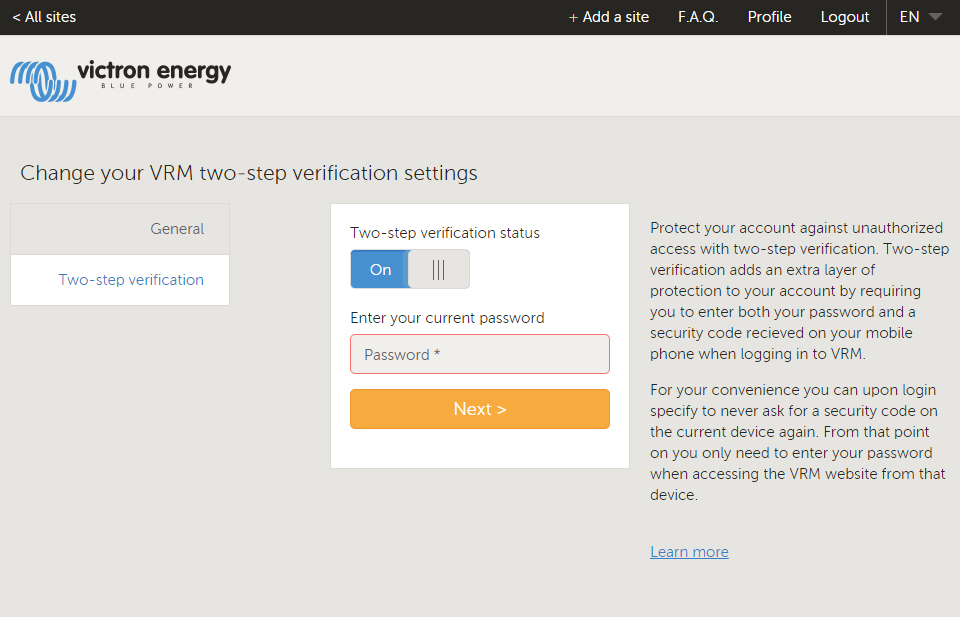Click the Enter your current password label

point(447,318)
